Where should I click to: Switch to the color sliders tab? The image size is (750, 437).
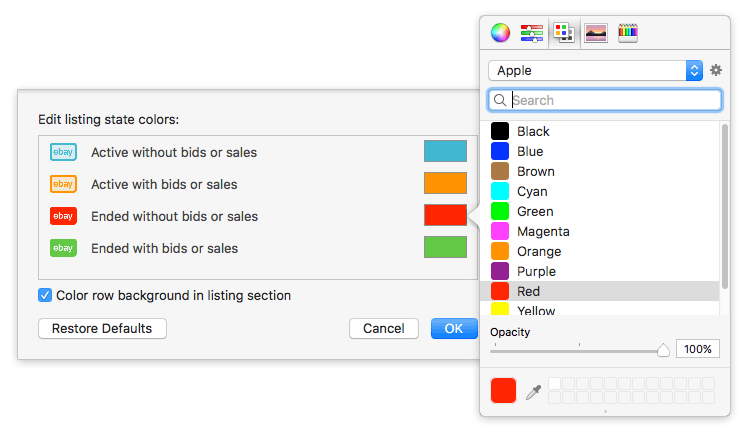(532, 33)
